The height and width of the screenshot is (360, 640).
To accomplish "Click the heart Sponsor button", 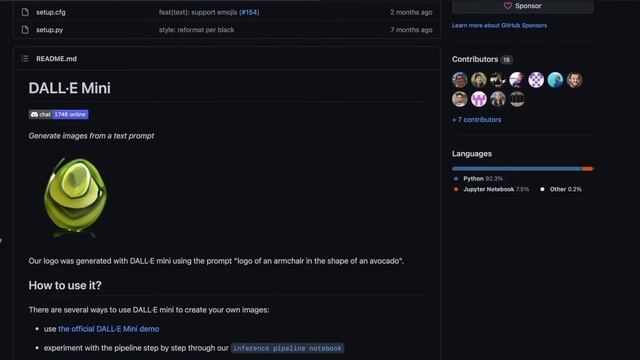I will tap(522, 6).
